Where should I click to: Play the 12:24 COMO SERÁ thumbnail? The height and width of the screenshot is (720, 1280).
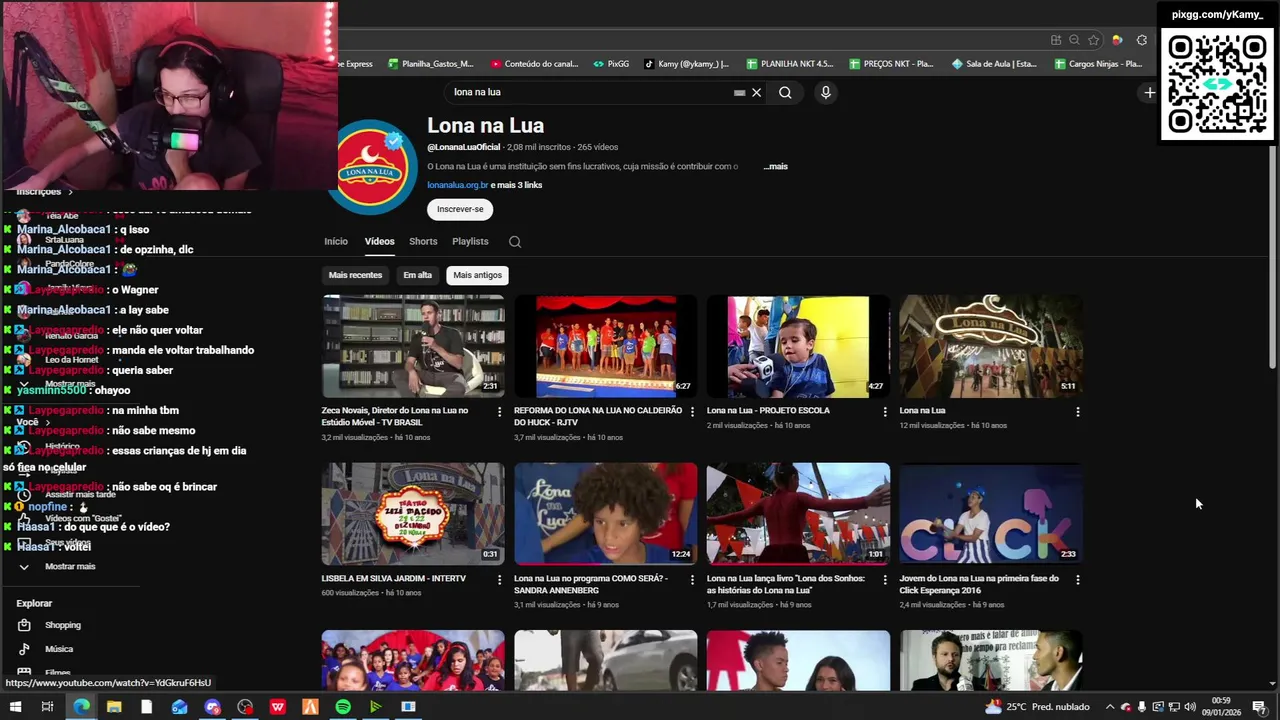click(x=605, y=514)
